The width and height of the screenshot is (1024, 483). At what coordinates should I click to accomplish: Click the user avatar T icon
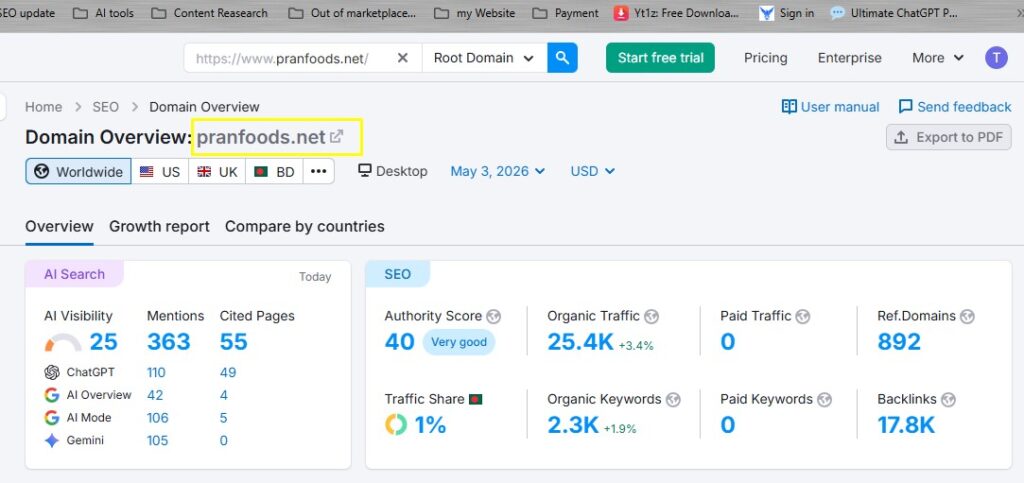click(996, 57)
